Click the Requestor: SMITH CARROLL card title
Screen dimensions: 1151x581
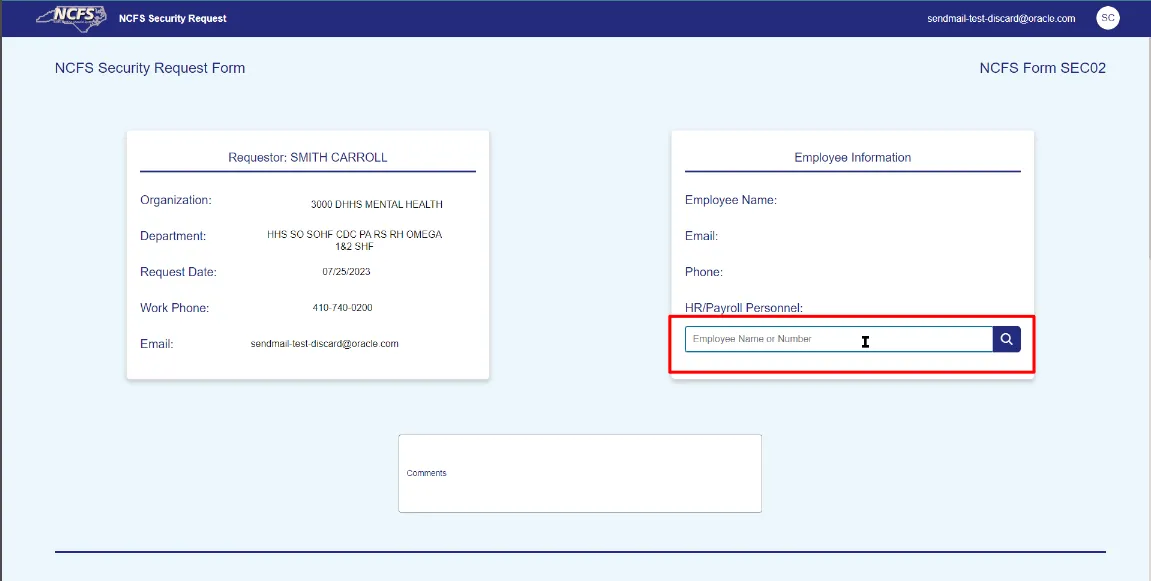307,157
